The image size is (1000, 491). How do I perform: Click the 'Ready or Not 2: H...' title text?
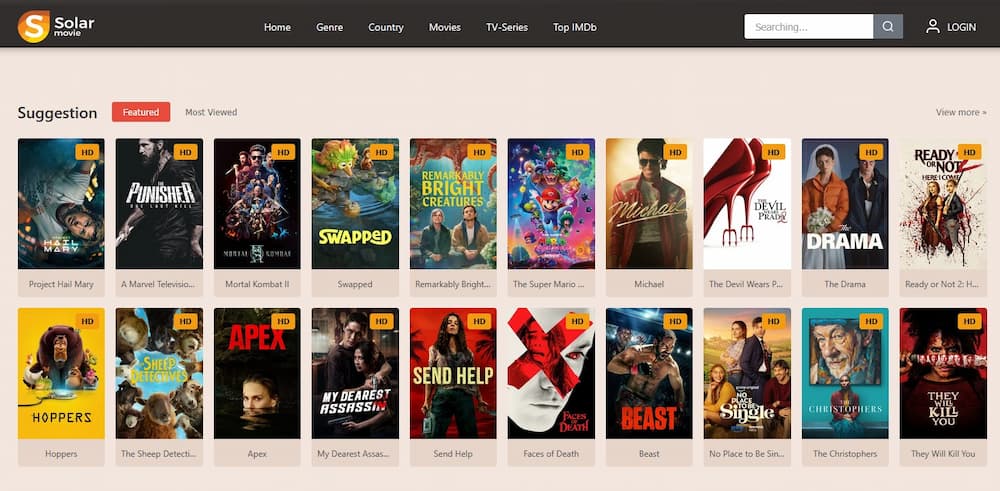coord(942,284)
